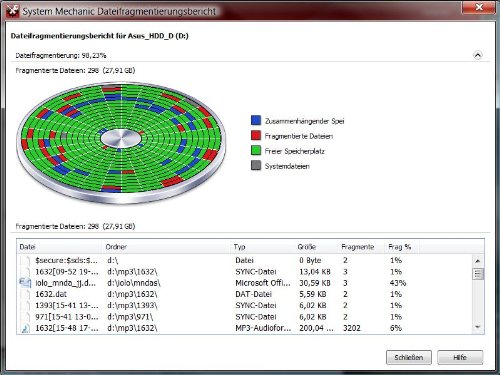Click the 13,04 KB size cell
The width and height of the screenshot is (500, 375).
point(315,272)
